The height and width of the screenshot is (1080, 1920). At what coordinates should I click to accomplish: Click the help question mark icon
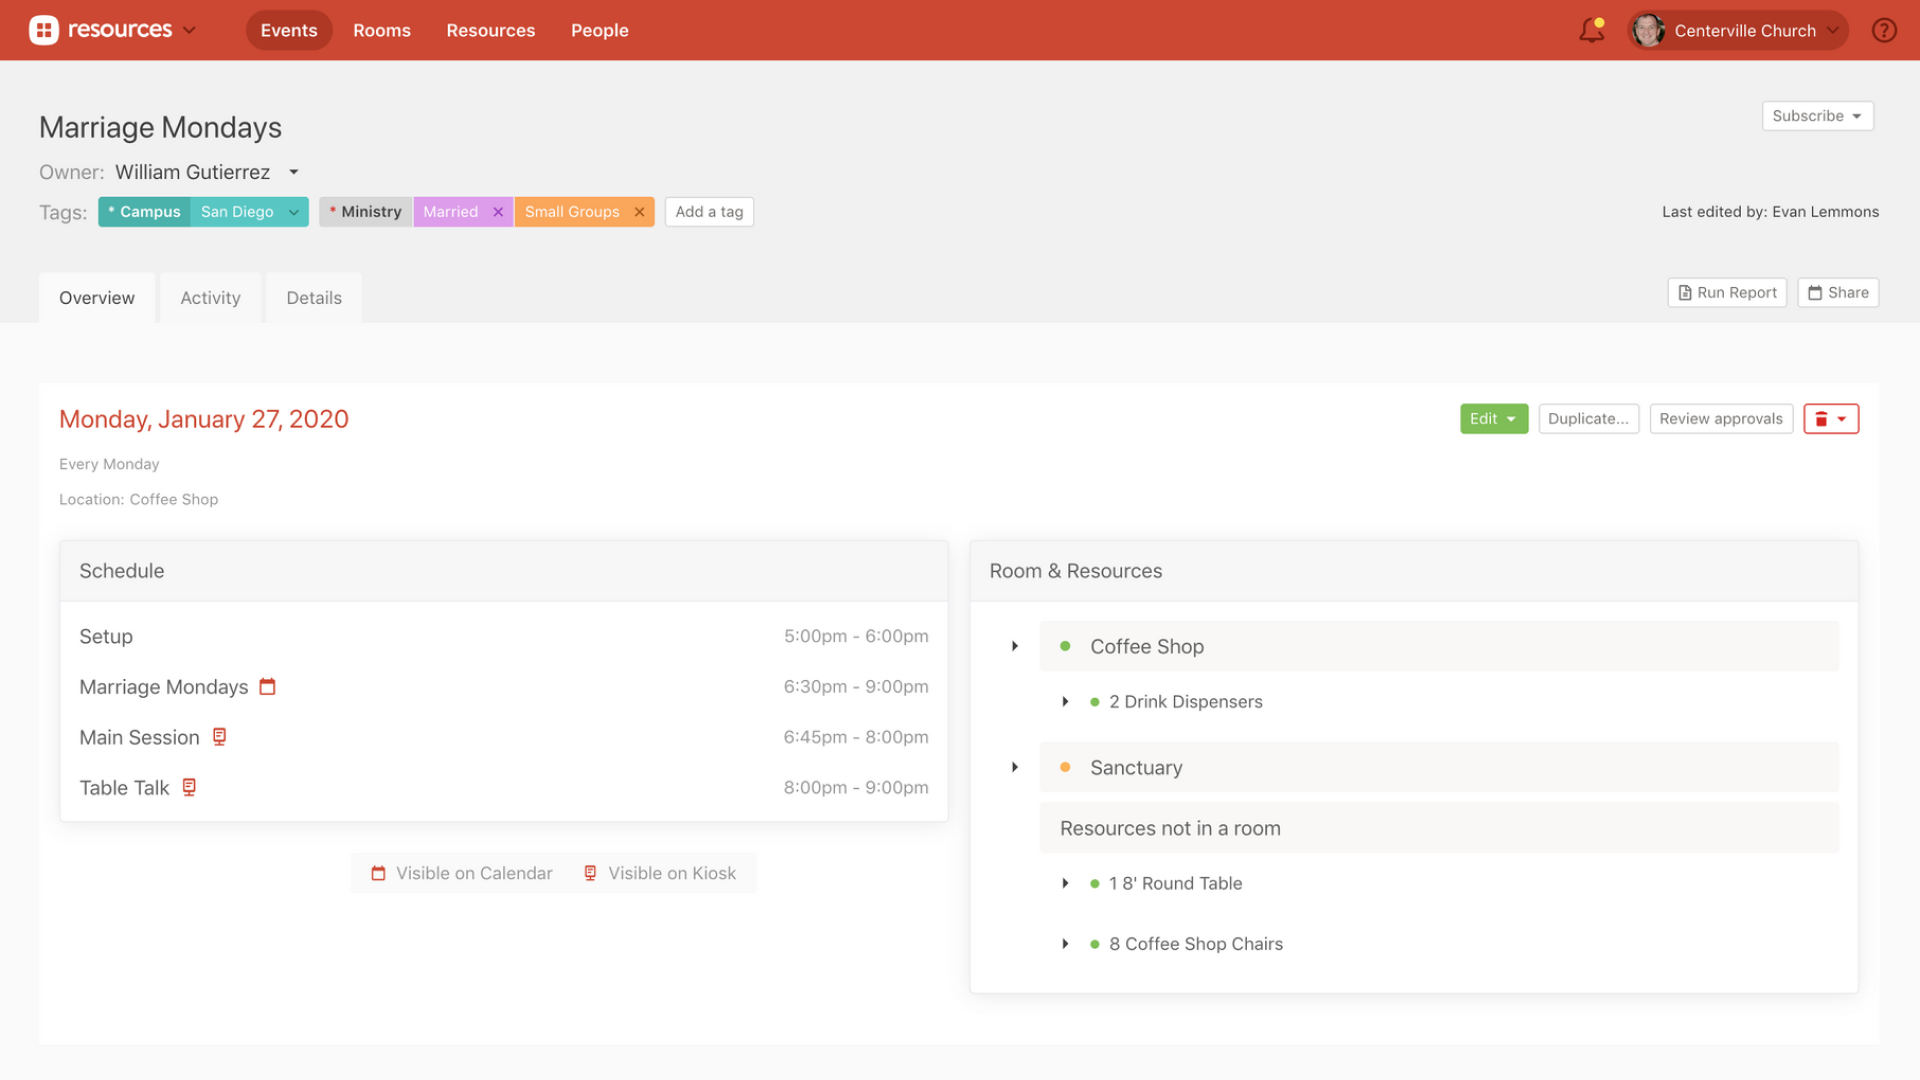1885,30
